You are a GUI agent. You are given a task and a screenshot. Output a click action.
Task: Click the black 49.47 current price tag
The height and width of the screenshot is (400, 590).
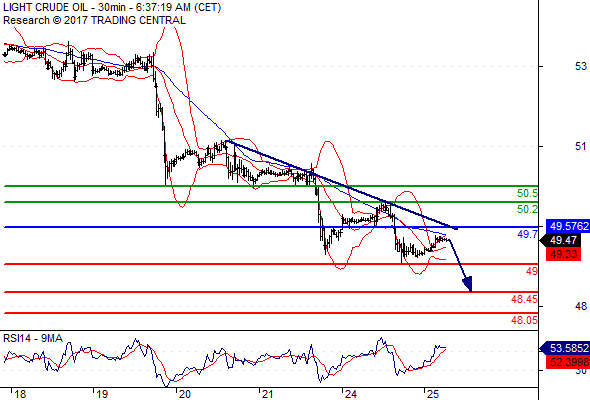tap(564, 240)
